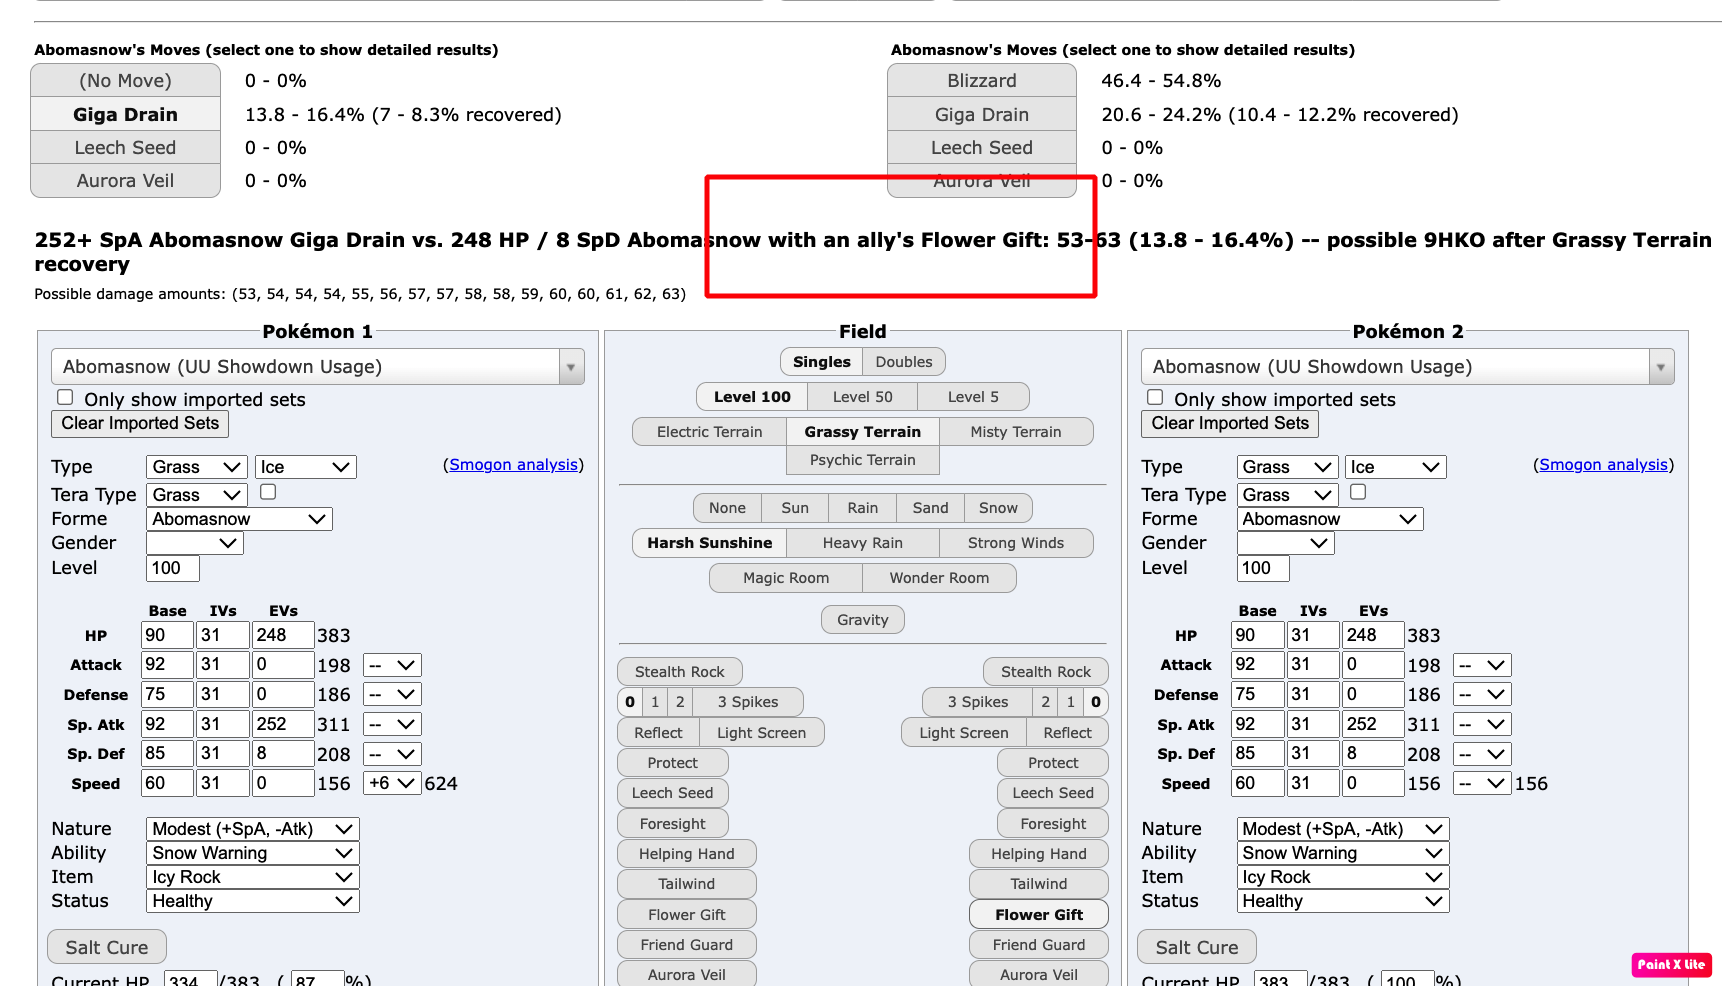The image size is (1722, 986).
Task: Open Pokémon 2 Smogon analysis link
Action: [x=1602, y=465]
